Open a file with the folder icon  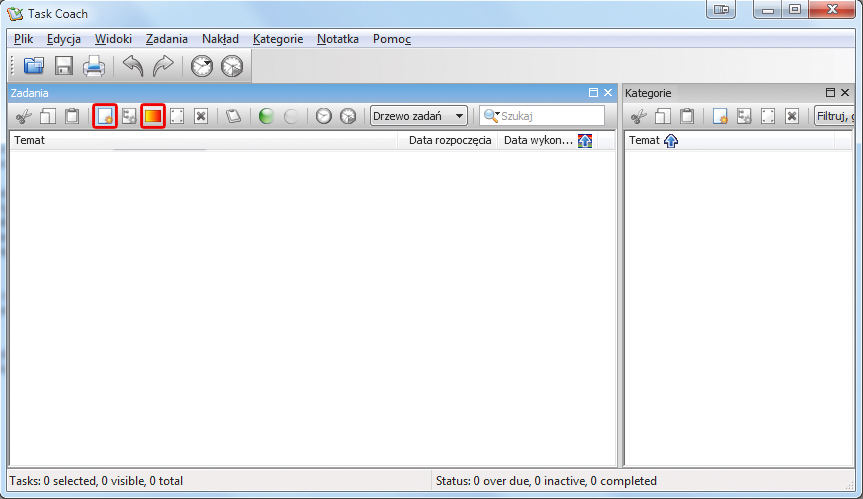[x=34, y=67]
